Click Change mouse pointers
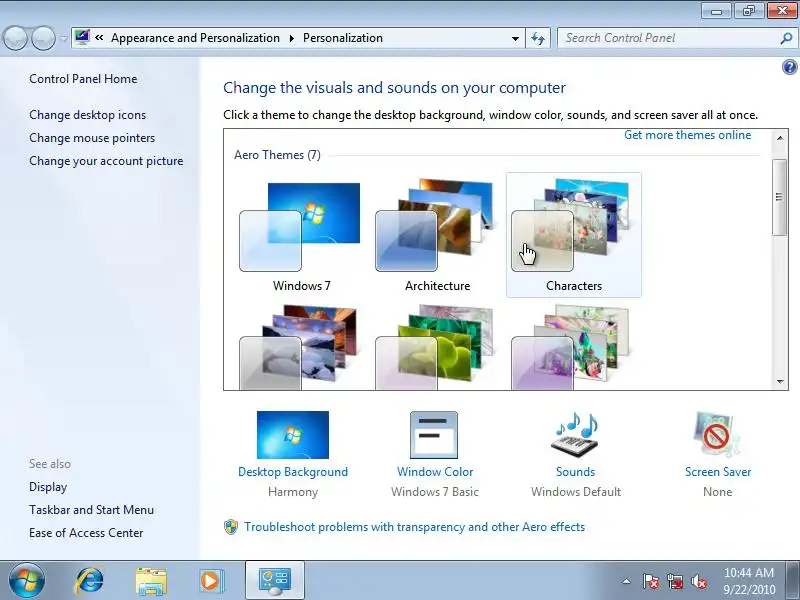Image resolution: width=800 pixels, height=600 pixels. coord(92,138)
